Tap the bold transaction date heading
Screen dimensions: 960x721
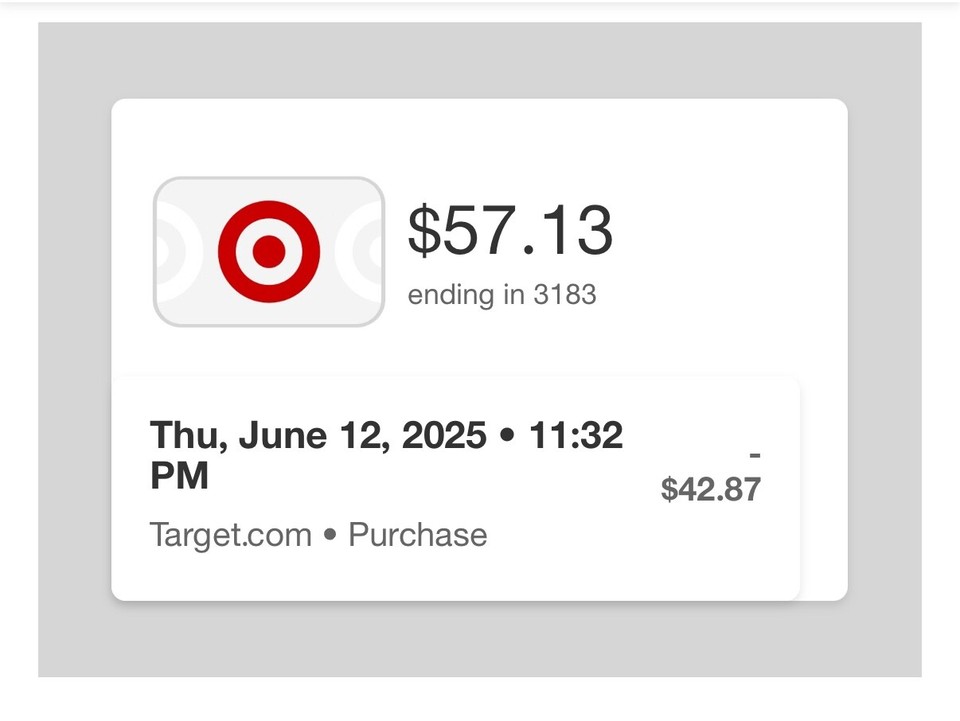tap(386, 434)
